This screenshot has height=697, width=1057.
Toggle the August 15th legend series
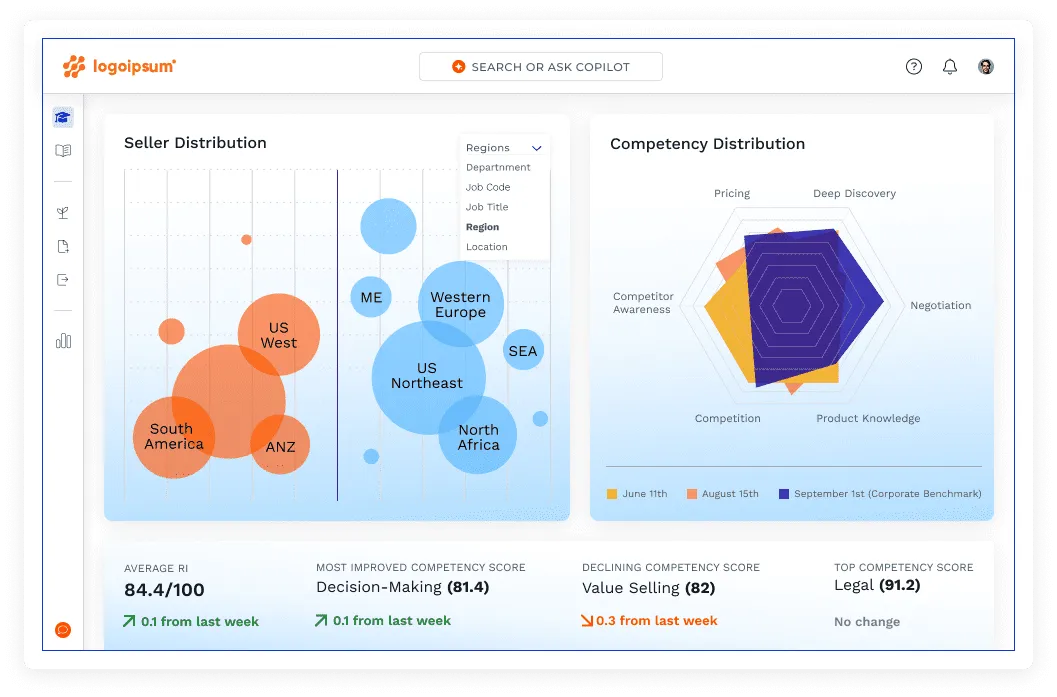692,494
